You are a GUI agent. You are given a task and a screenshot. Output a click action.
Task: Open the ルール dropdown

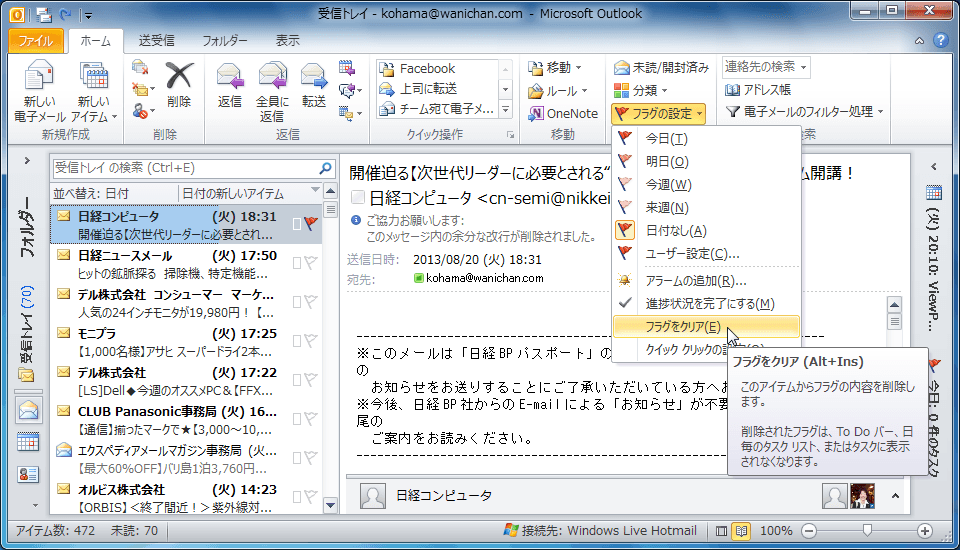click(558, 91)
